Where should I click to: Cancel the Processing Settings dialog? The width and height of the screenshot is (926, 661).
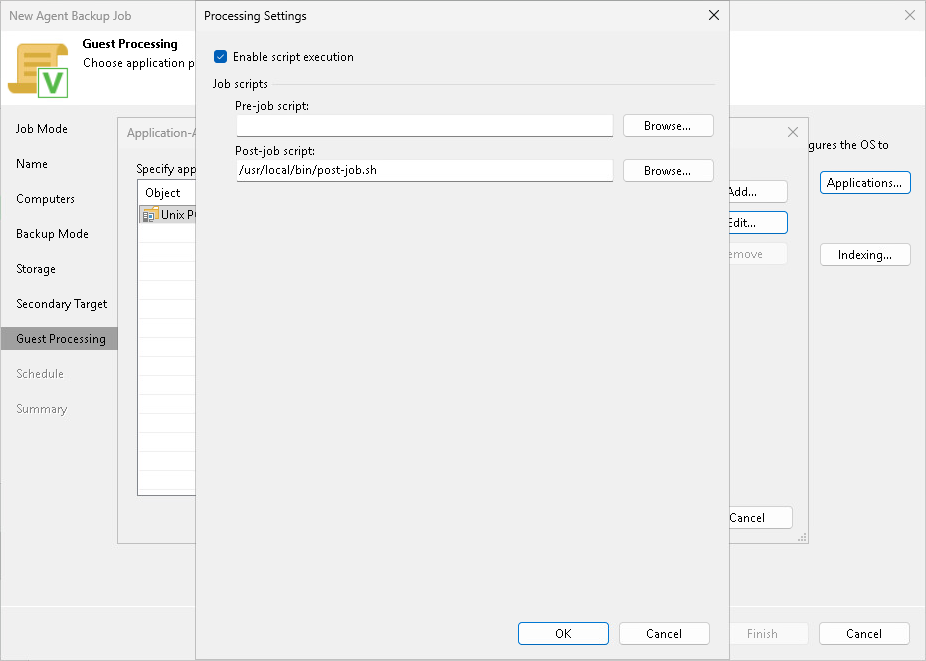coord(664,633)
